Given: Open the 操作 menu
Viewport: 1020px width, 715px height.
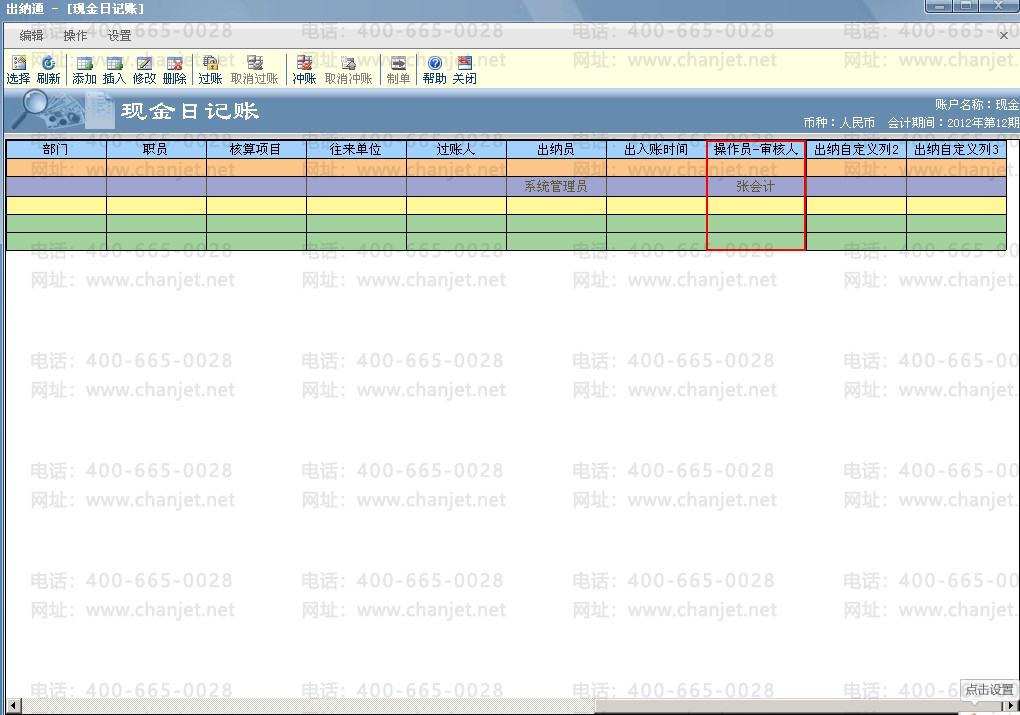Looking at the screenshot, I should (75, 36).
